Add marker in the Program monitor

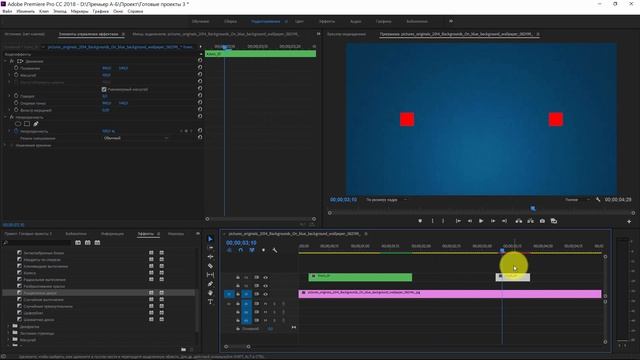(420, 221)
